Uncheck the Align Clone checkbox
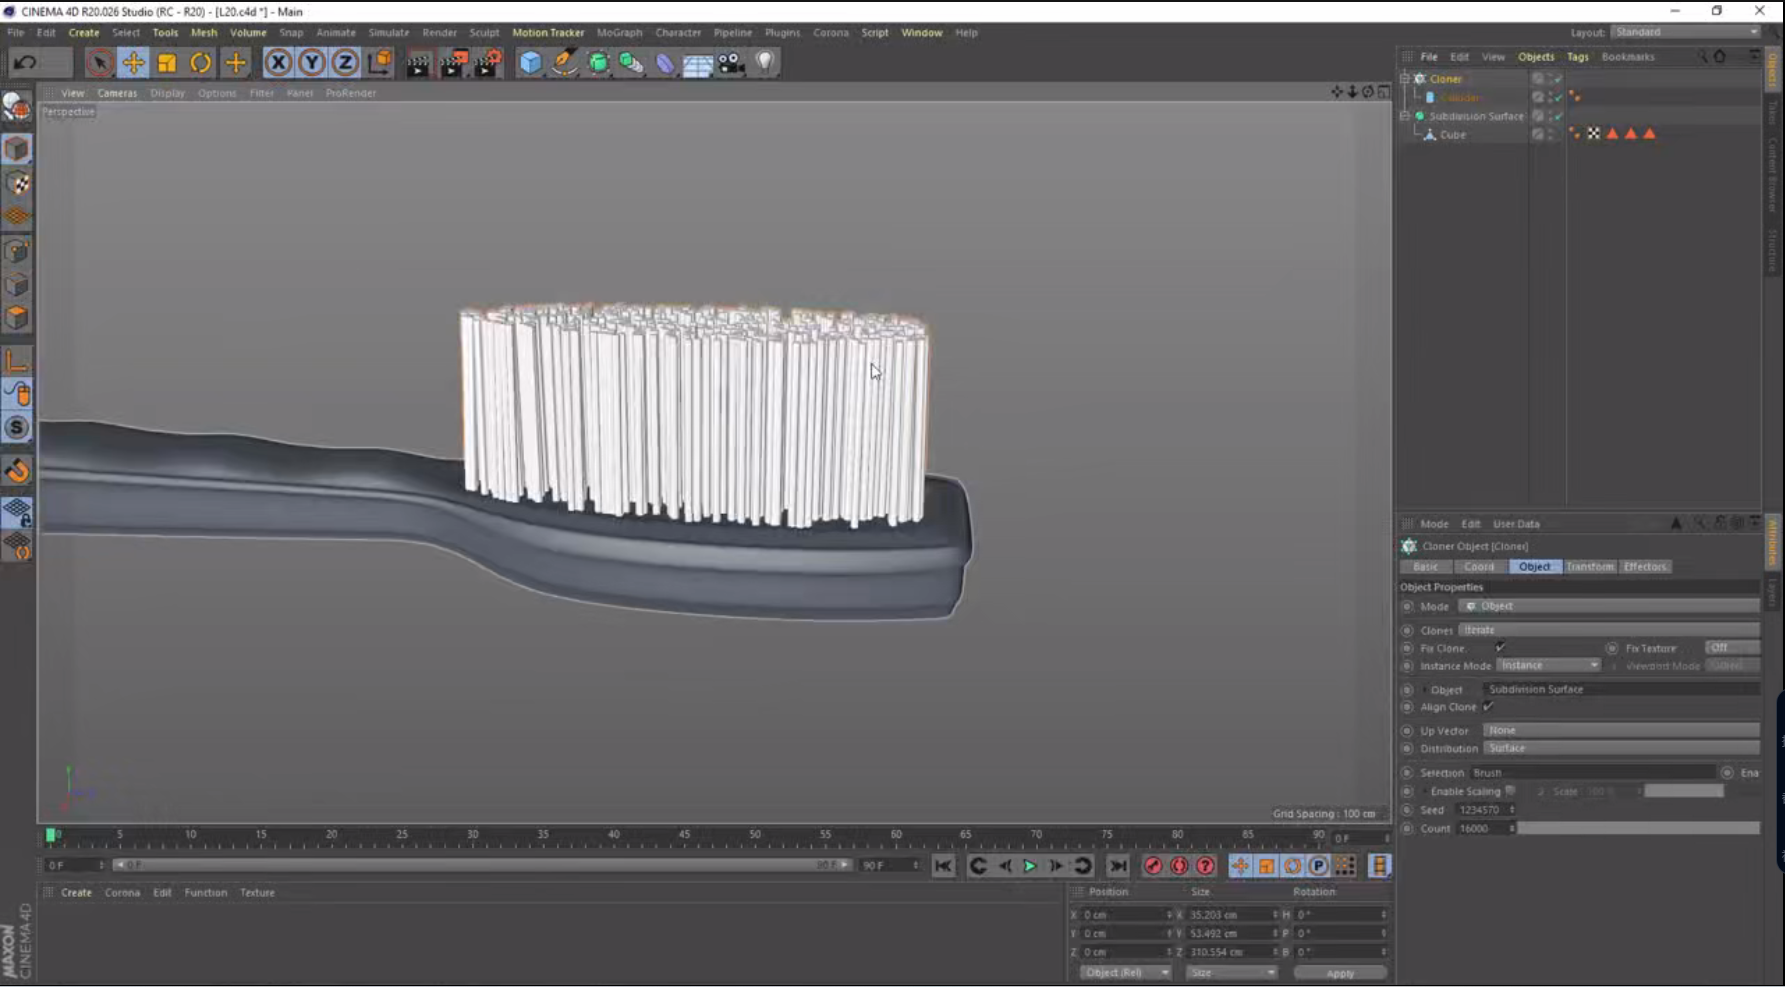This screenshot has width=1785, height=987. coord(1489,707)
